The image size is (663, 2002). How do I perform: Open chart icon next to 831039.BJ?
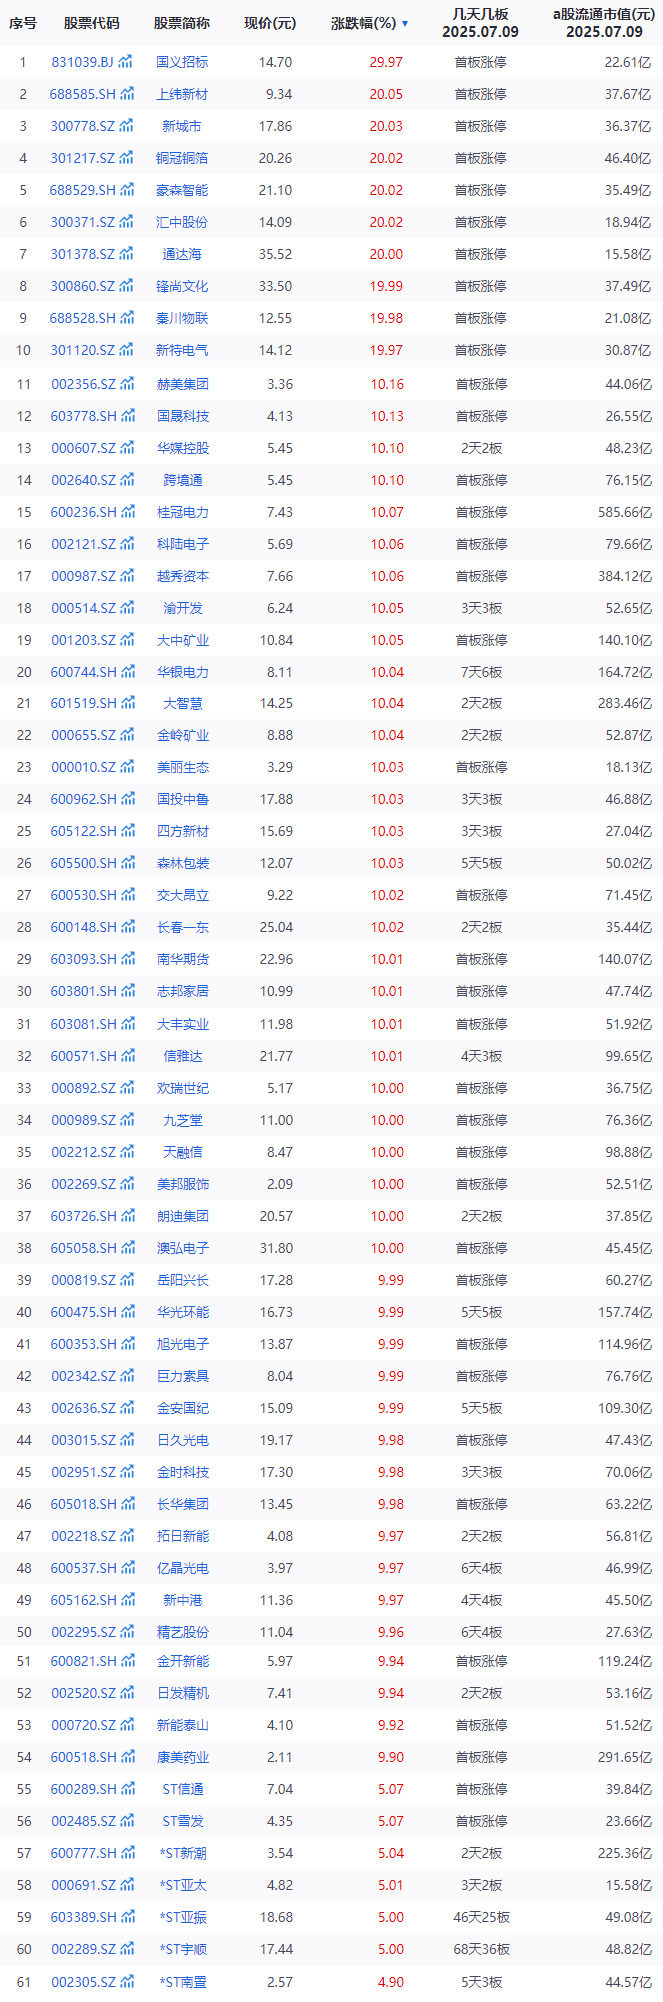point(125,62)
